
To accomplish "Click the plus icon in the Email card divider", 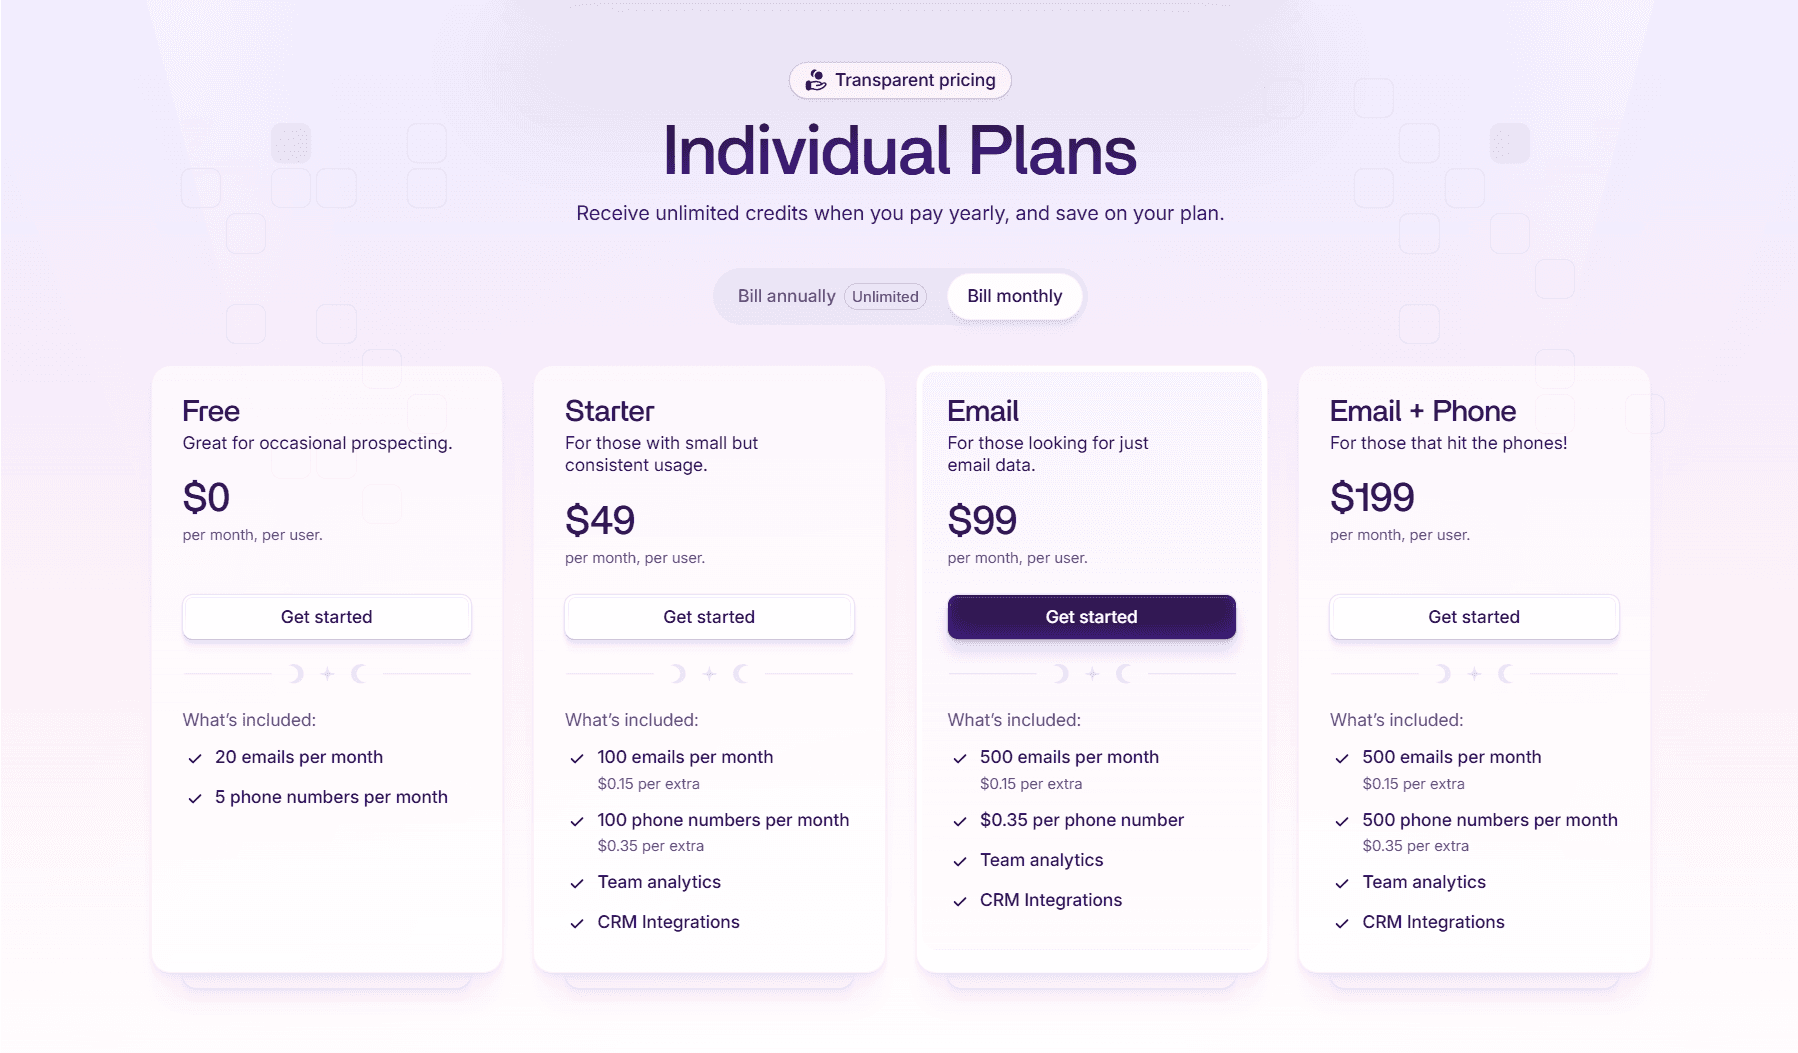I will pyautogui.click(x=1091, y=674).
